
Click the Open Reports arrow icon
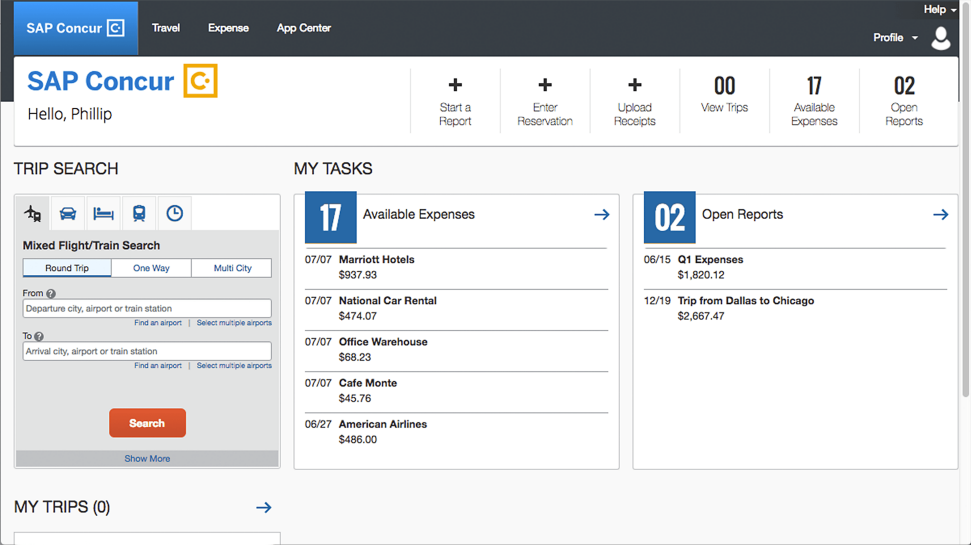click(941, 214)
